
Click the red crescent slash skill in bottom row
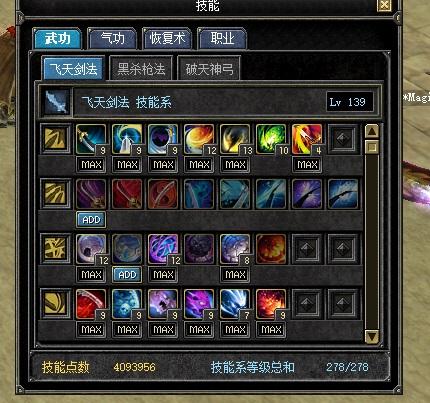click(x=91, y=304)
